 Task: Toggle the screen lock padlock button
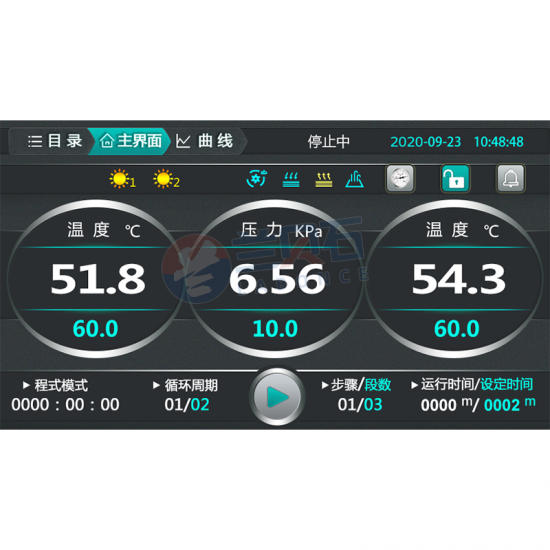coord(455,178)
